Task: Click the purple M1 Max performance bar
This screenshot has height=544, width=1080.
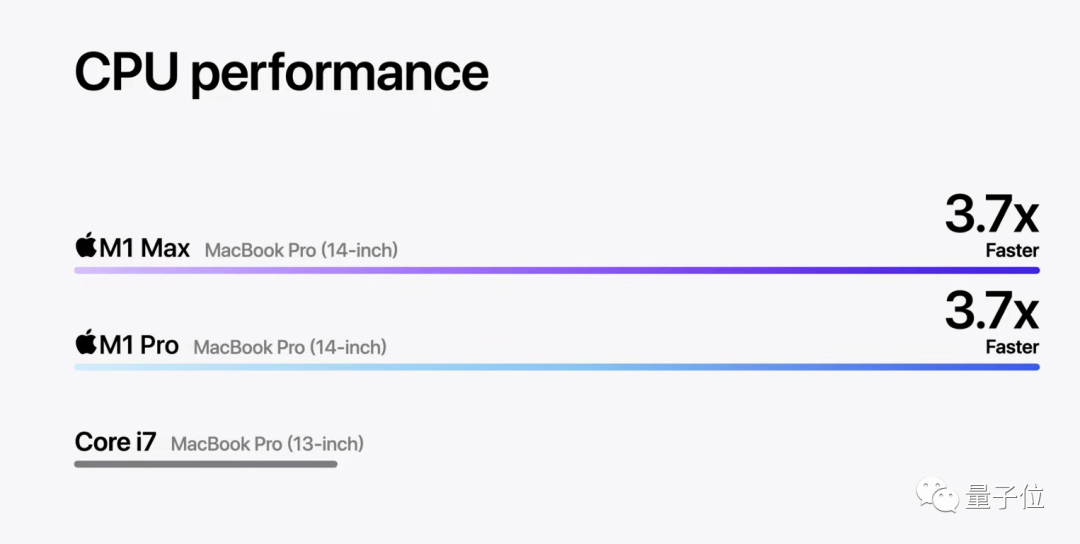Action: (x=556, y=270)
